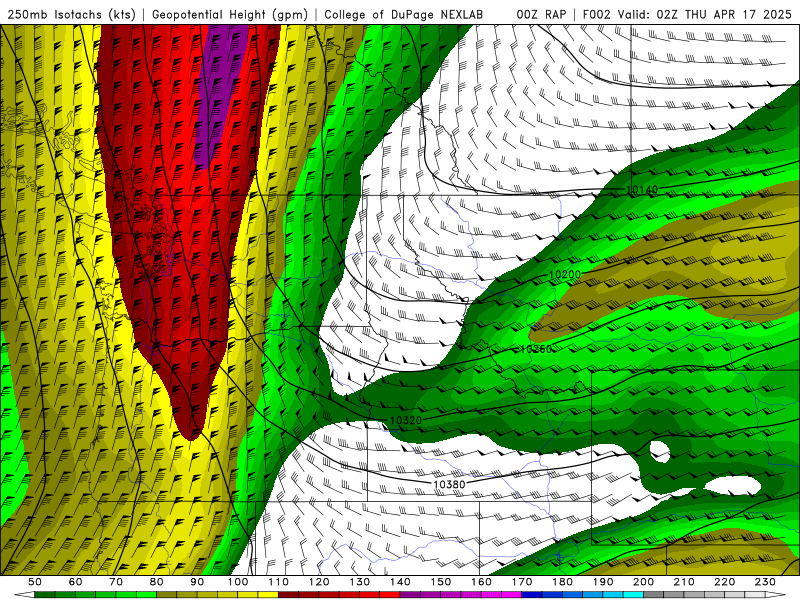
Task: Select the 90 legend value
Action: pyautogui.click(x=197, y=582)
